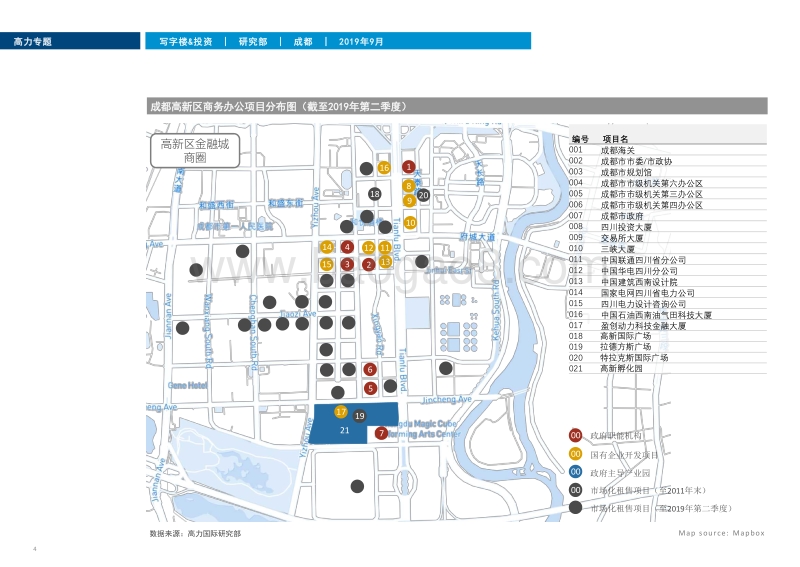This screenshot has width=800, height=567.
Task: Click 写字楼&投资 in the header bar
Action: (x=186, y=41)
